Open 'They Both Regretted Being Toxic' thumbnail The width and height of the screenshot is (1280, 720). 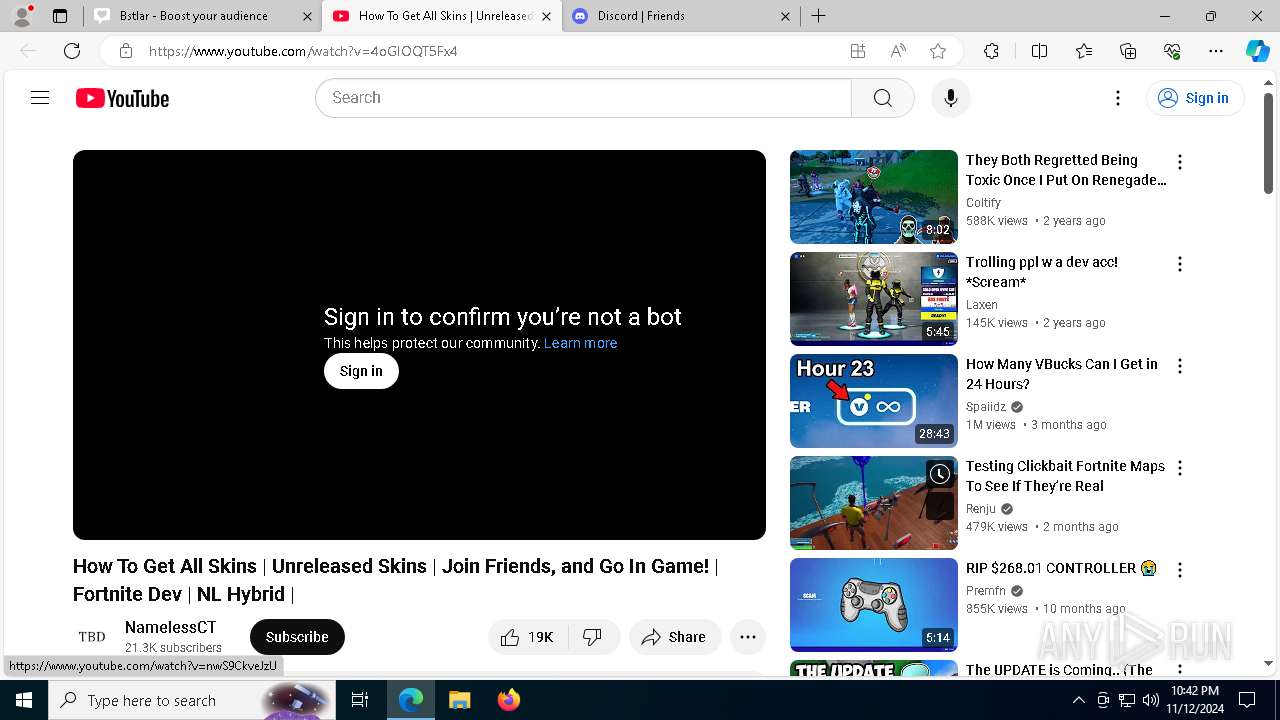874,197
